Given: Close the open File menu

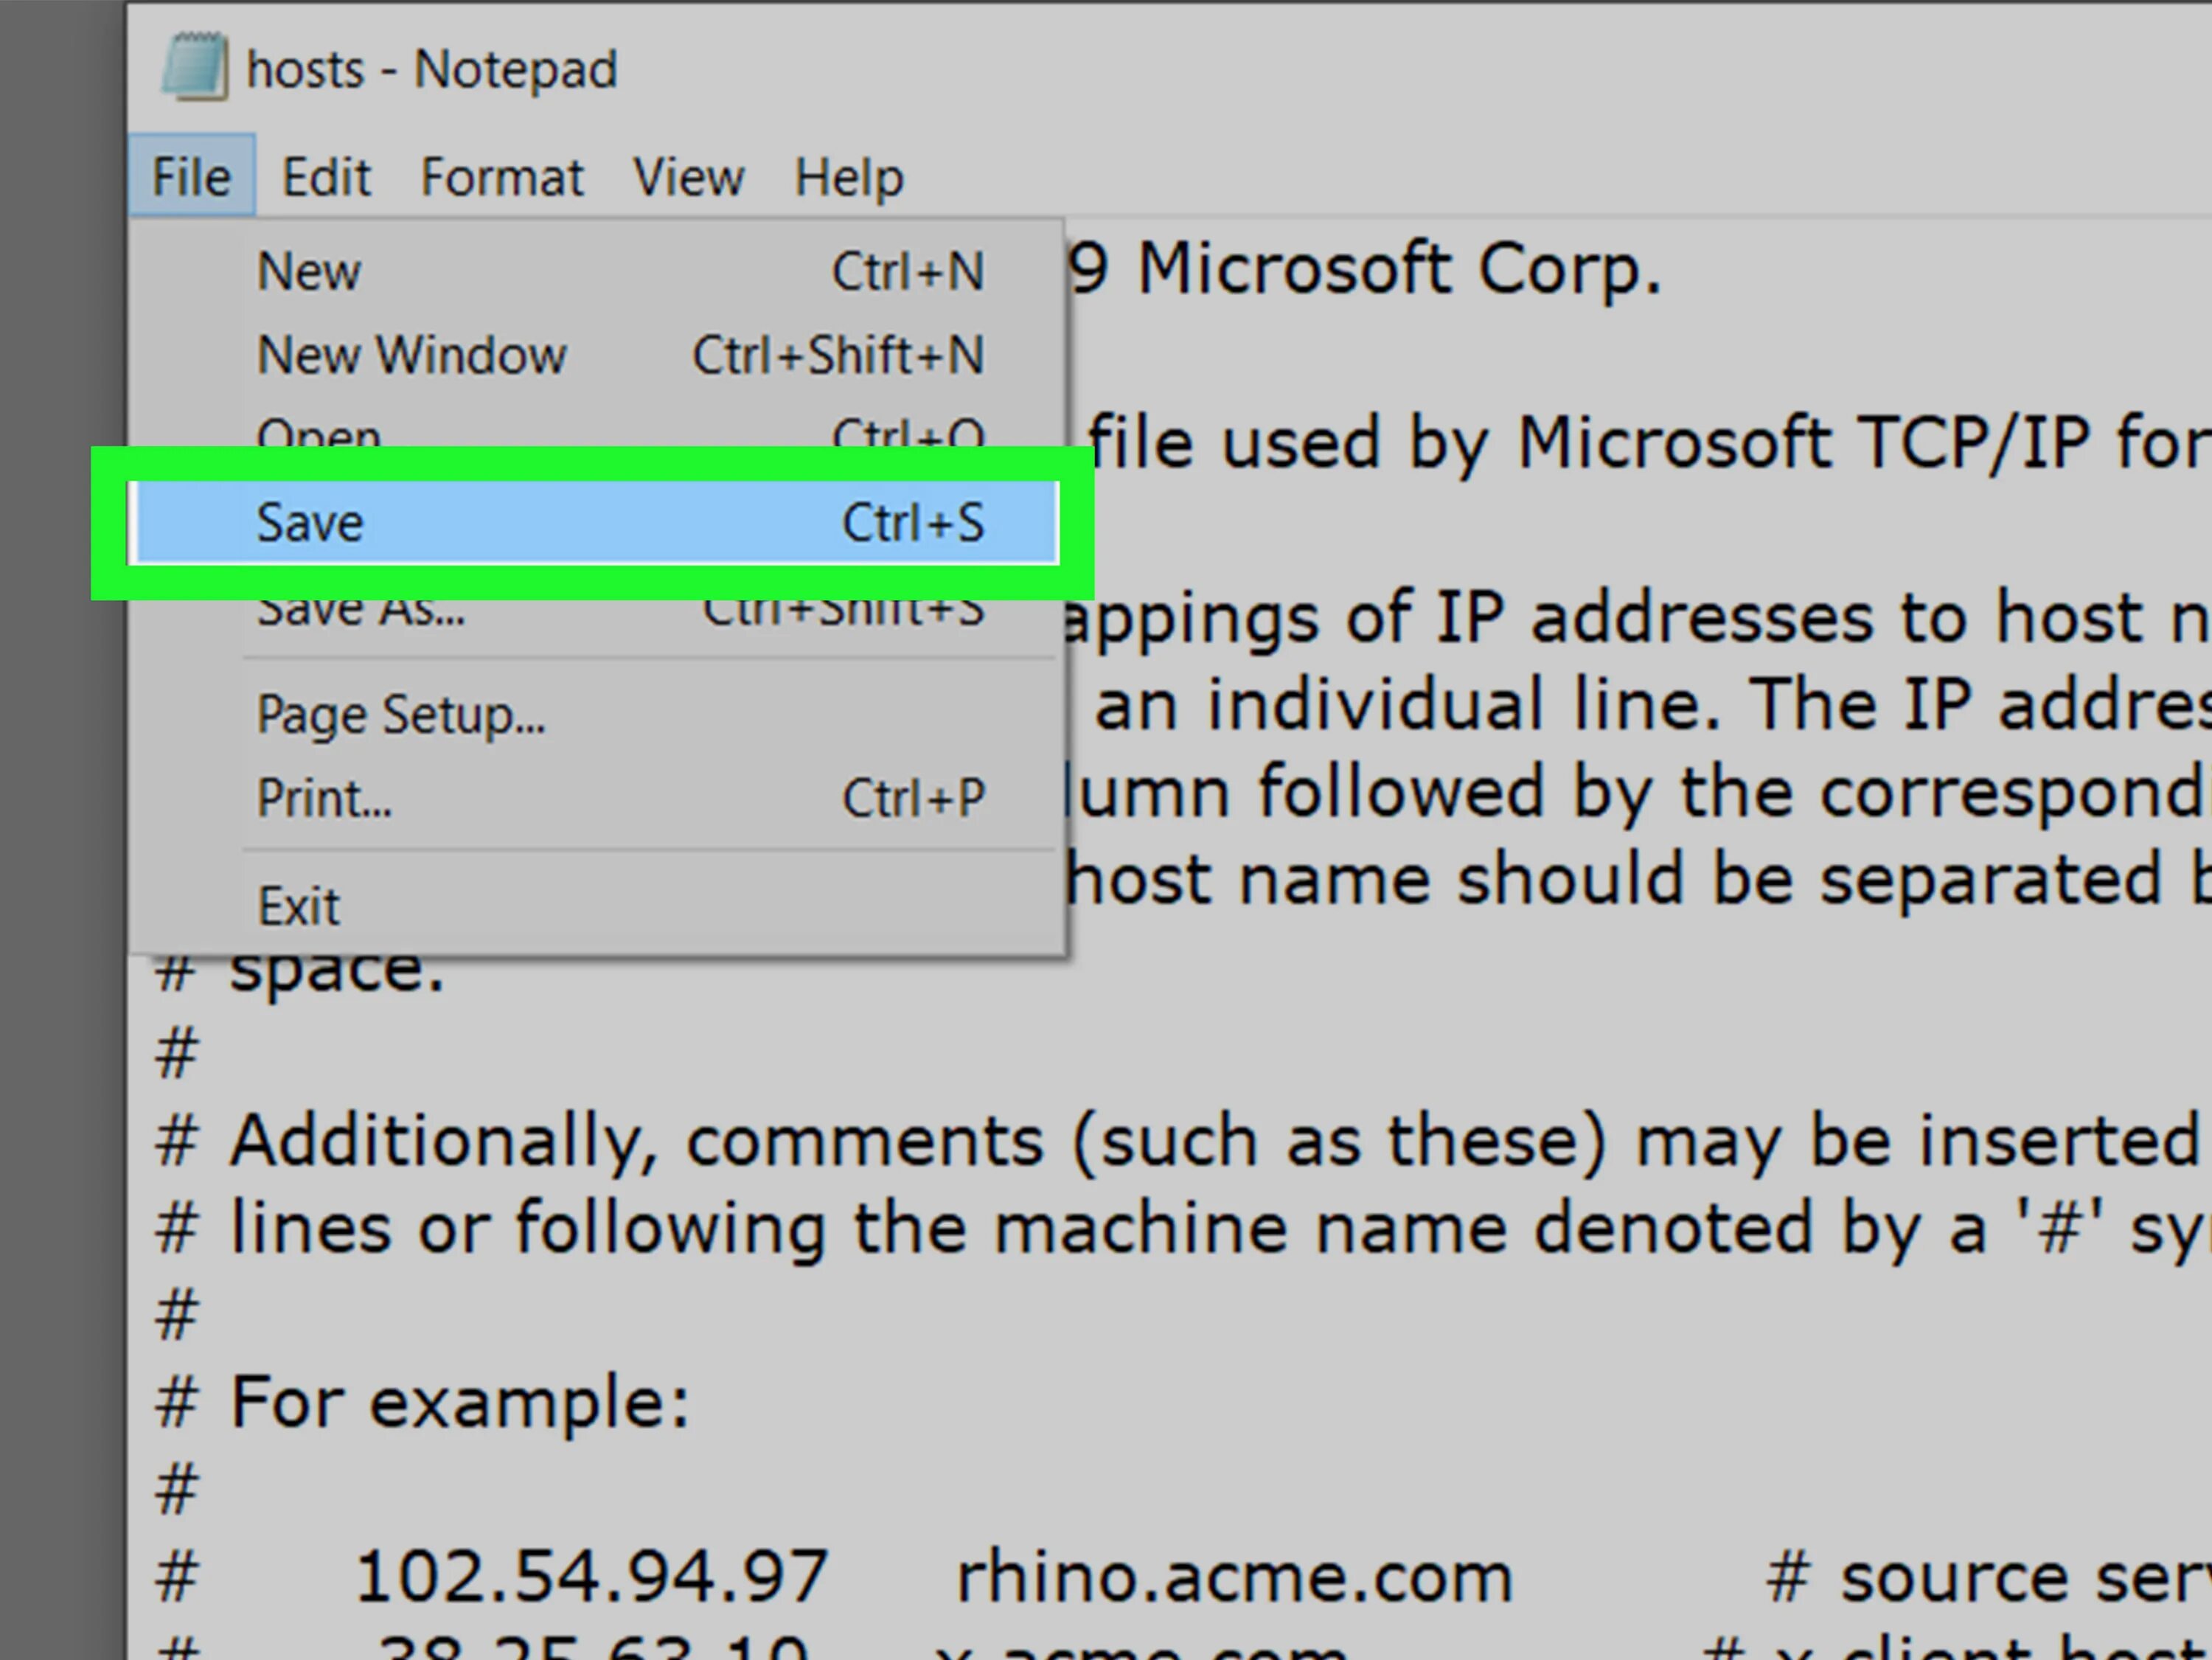Looking at the screenshot, I should coord(191,177).
